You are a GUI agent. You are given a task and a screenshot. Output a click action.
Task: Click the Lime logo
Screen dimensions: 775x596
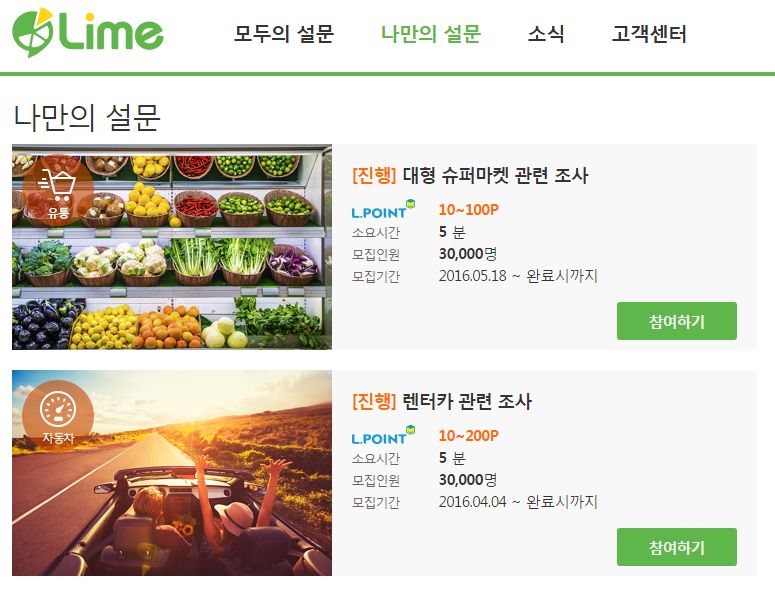click(x=87, y=33)
